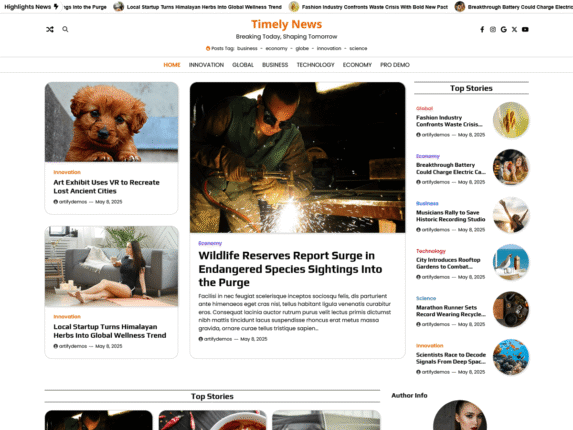Open the X (Twitter) icon

pyautogui.click(x=514, y=30)
